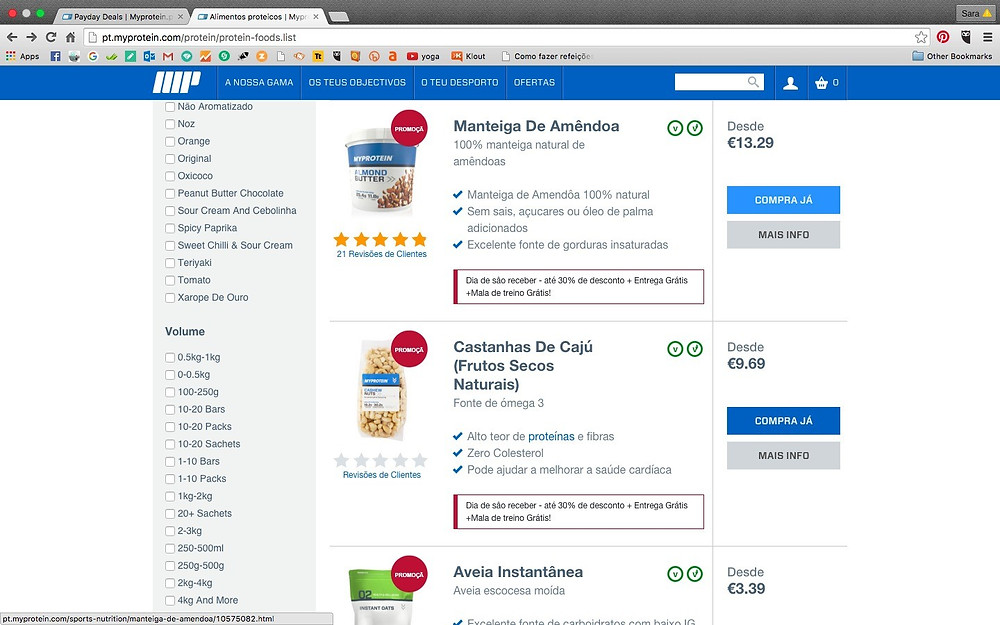Check the Xarope De Ouro filter
The width and height of the screenshot is (1000, 625).
(170, 298)
